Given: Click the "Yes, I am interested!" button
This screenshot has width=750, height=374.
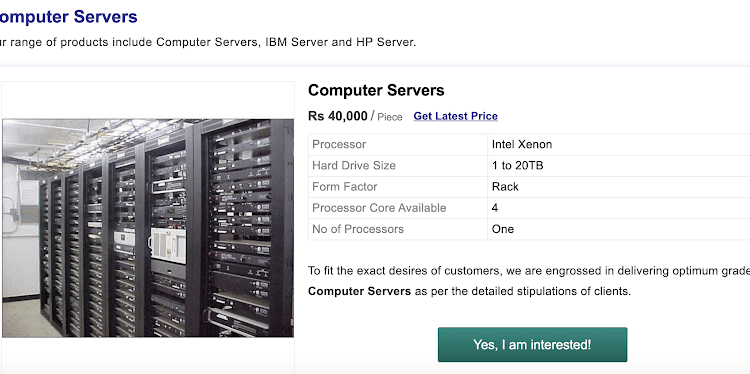Looking at the screenshot, I should [x=532, y=344].
